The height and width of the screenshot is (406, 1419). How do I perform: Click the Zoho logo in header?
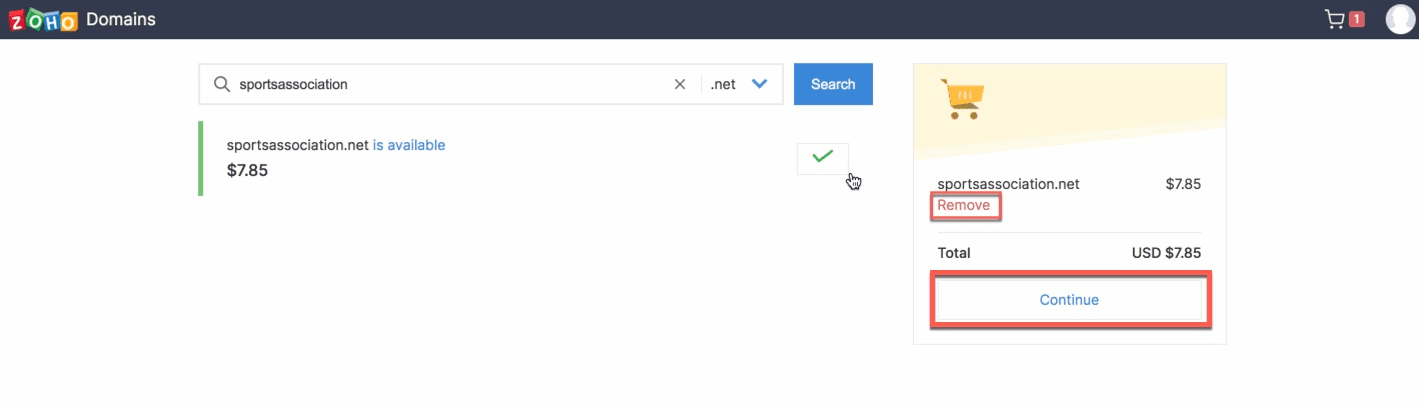click(x=42, y=19)
